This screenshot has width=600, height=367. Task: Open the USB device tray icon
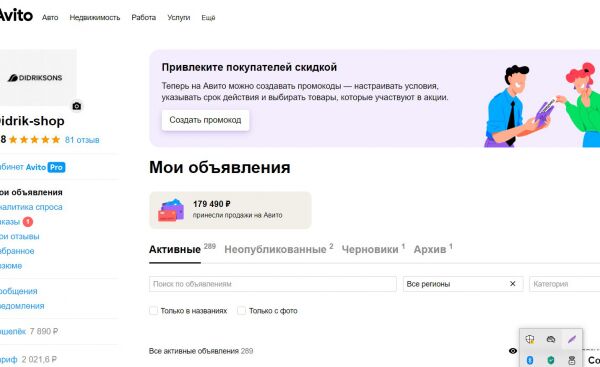pyautogui.click(x=572, y=360)
